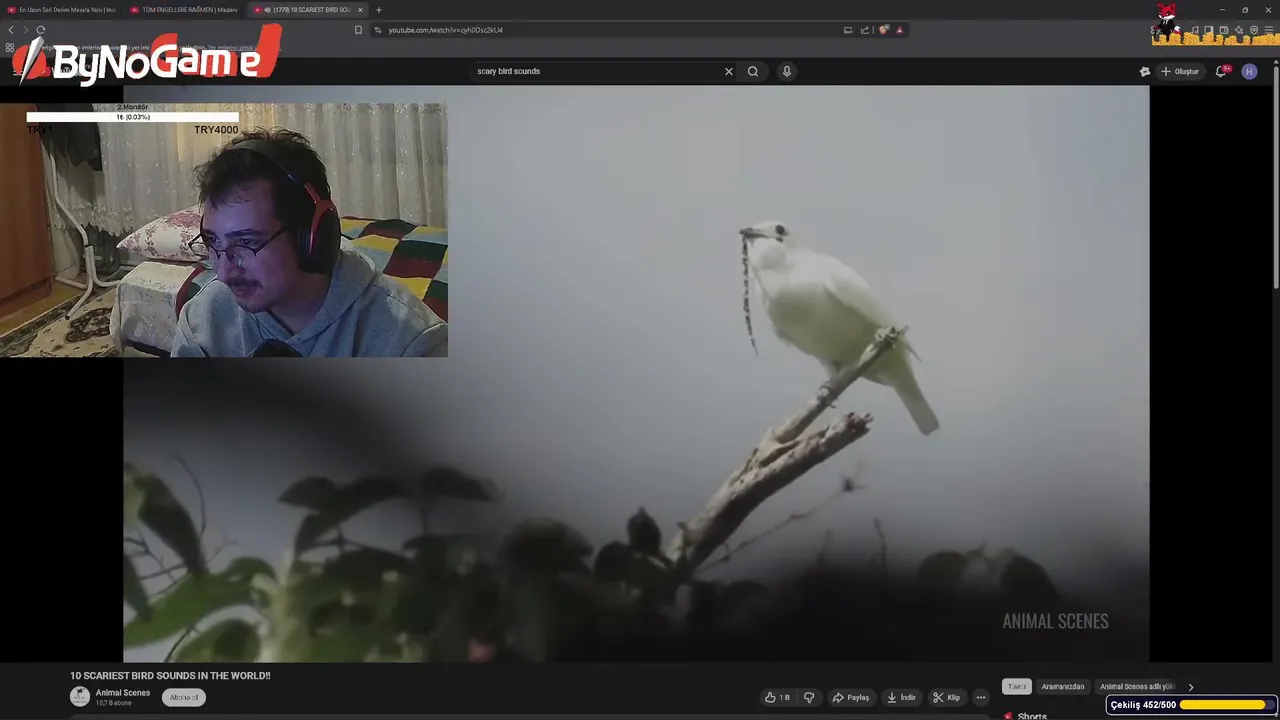This screenshot has height=720, width=1280.
Task: Click the browser address bar URL
Action: [445, 30]
